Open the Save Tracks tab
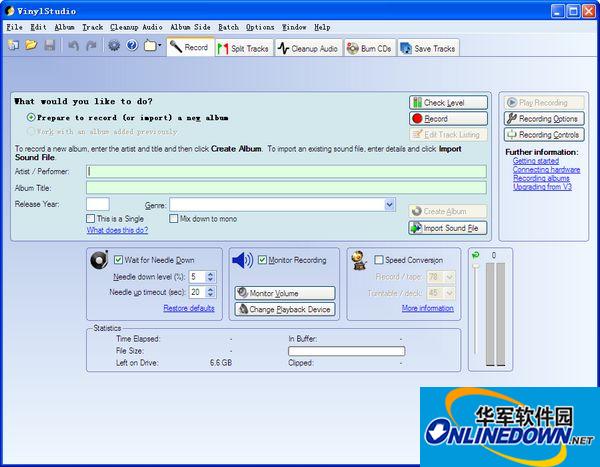This screenshot has width=600, height=467. coord(428,48)
